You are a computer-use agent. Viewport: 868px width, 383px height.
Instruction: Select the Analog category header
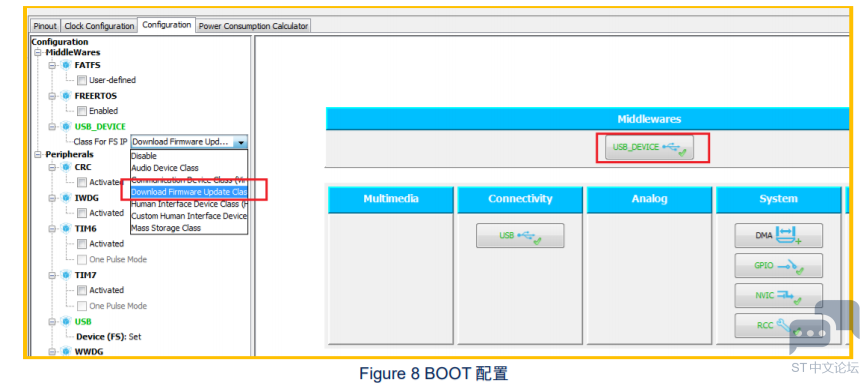click(649, 199)
